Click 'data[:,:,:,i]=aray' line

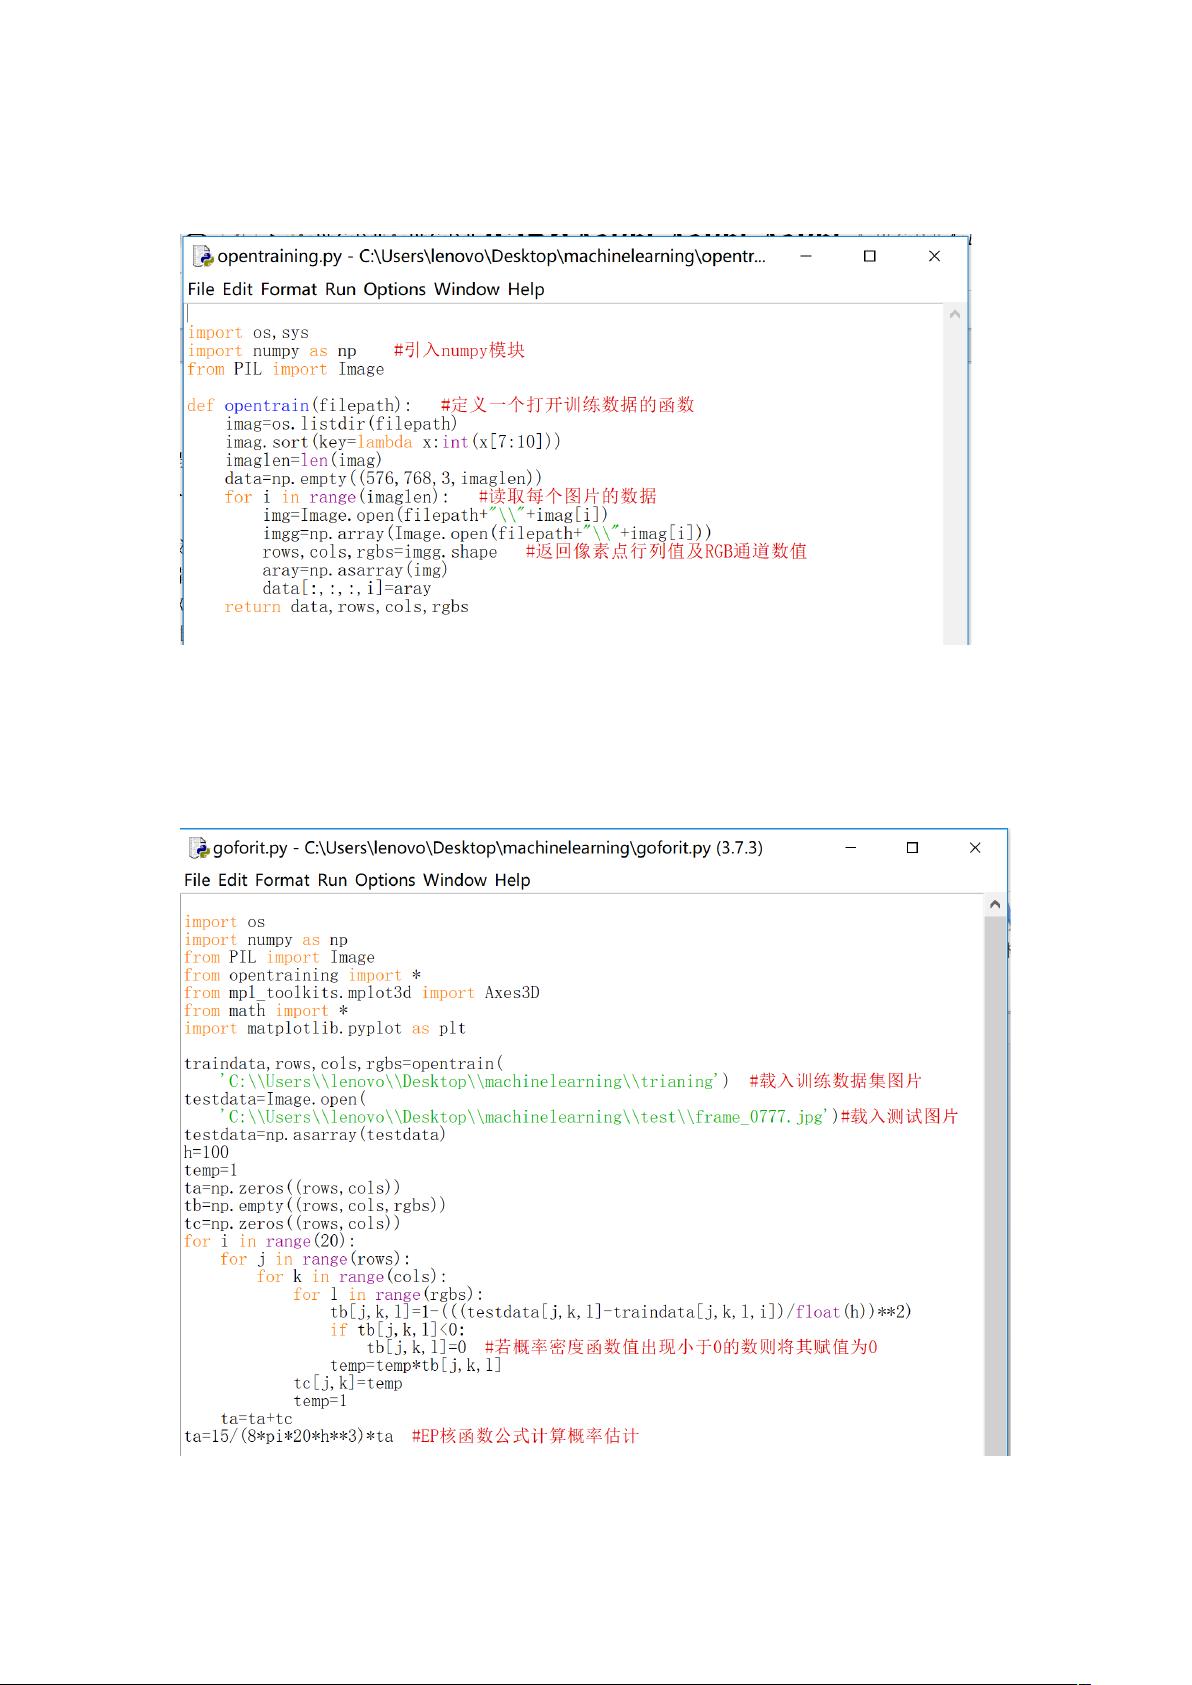pyautogui.click(x=347, y=588)
